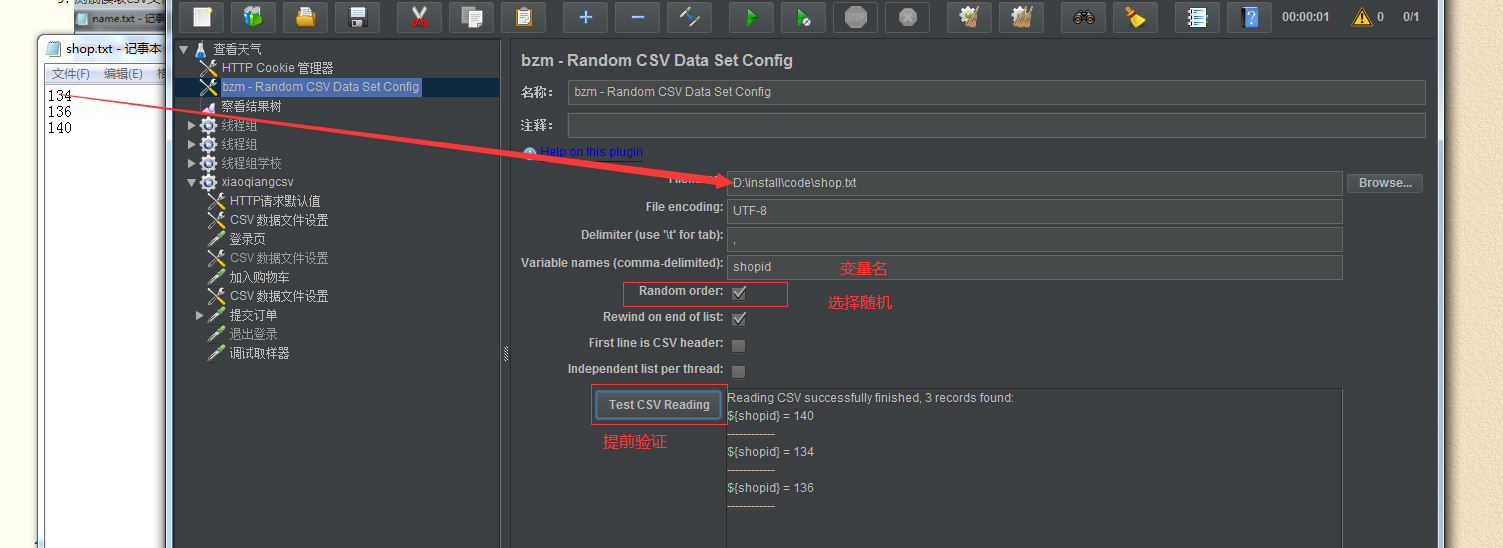
Task: Click the 0/1 active threads counter
Action: click(1411, 17)
